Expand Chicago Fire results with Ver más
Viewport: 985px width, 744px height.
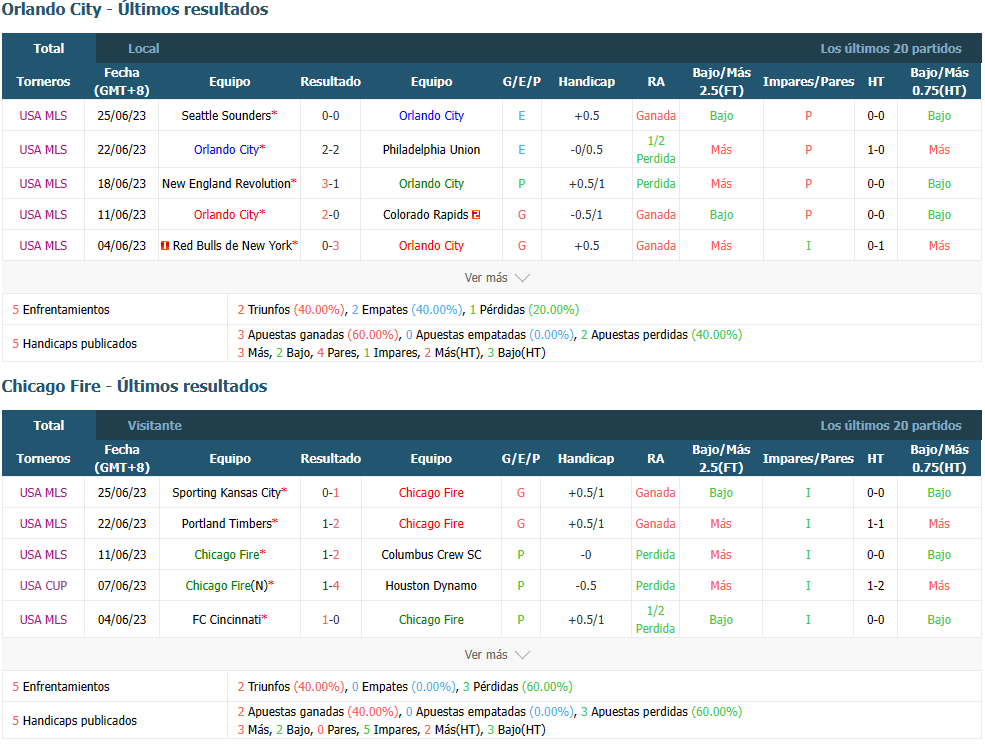497,655
